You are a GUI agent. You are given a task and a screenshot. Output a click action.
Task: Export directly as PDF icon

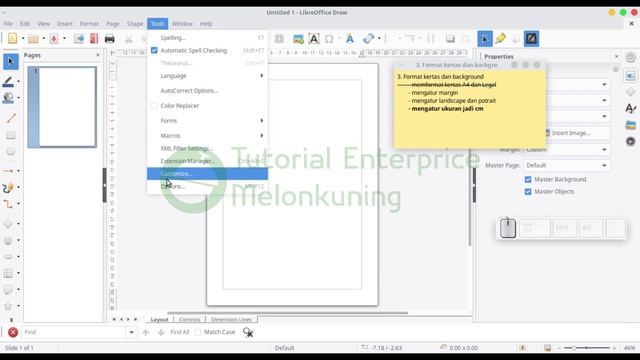[94, 39]
